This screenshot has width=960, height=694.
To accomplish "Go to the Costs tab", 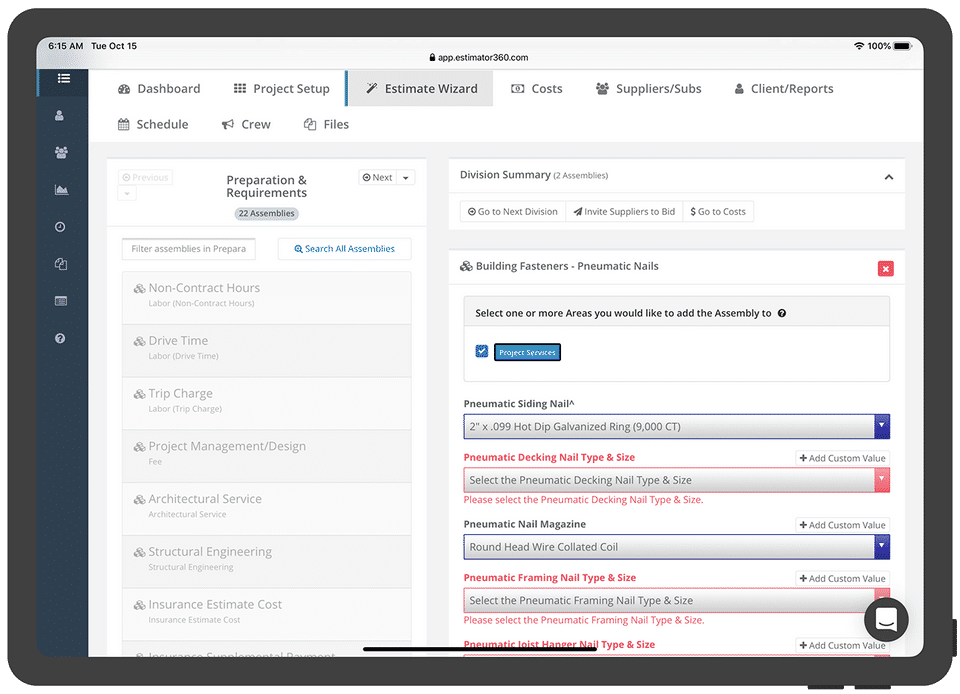I will tap(536, 89).
